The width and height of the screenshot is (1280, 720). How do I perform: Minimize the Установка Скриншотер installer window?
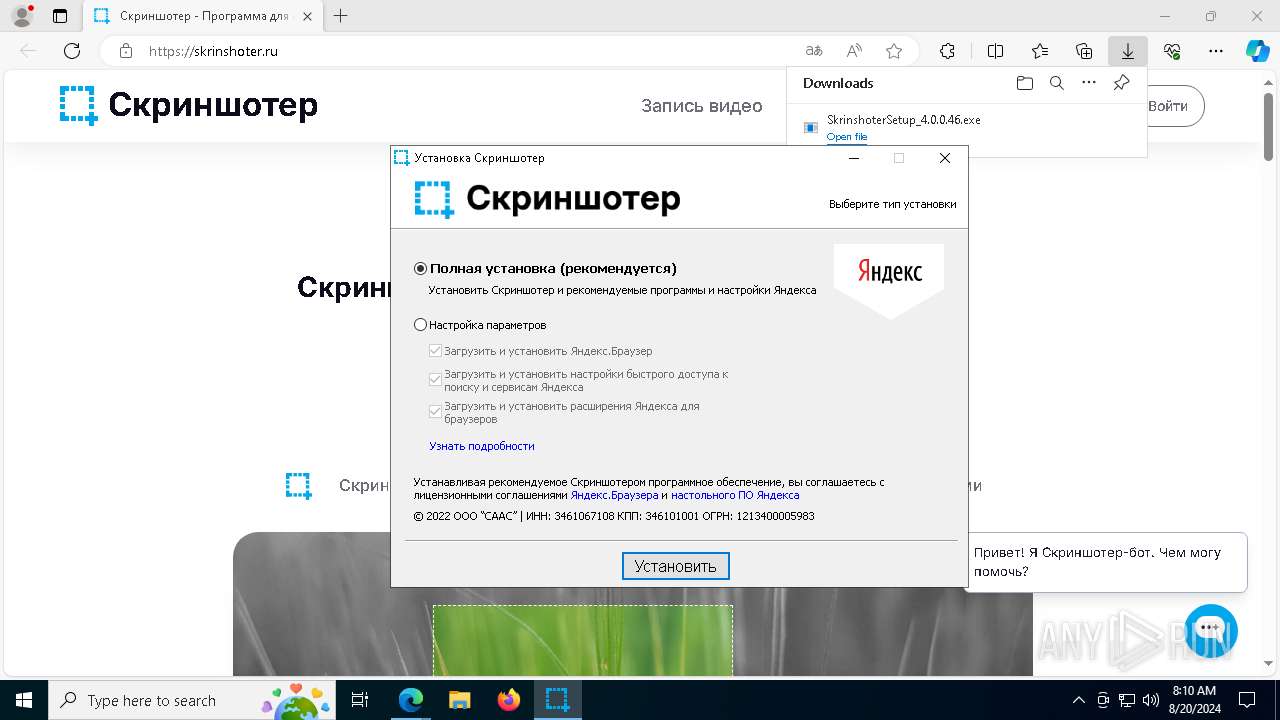point(853,158)
